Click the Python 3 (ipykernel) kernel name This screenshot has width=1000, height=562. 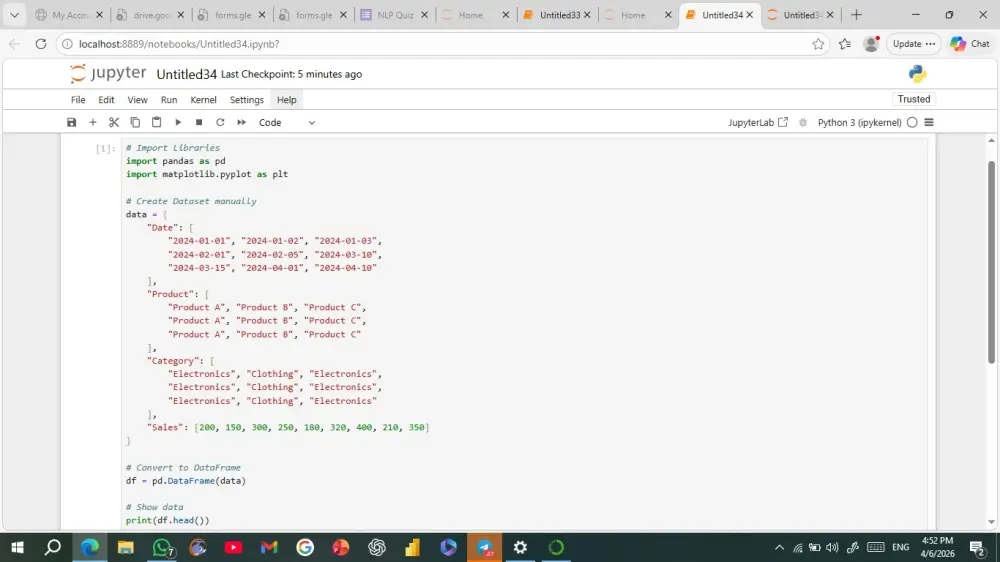[x=859, y=122]
